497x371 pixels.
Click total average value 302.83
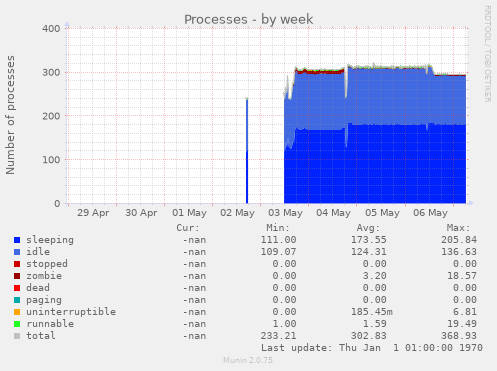click(369, 336)
